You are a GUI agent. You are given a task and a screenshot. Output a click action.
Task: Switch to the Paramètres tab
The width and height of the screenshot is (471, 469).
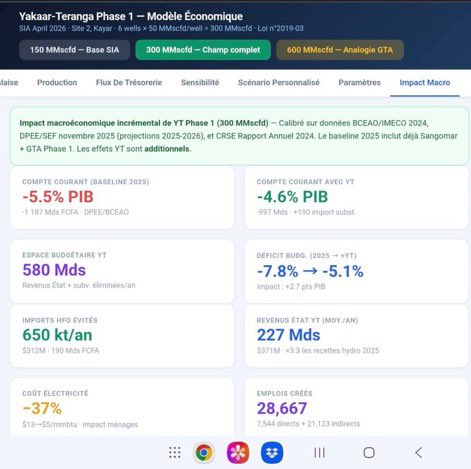point(359,83)
